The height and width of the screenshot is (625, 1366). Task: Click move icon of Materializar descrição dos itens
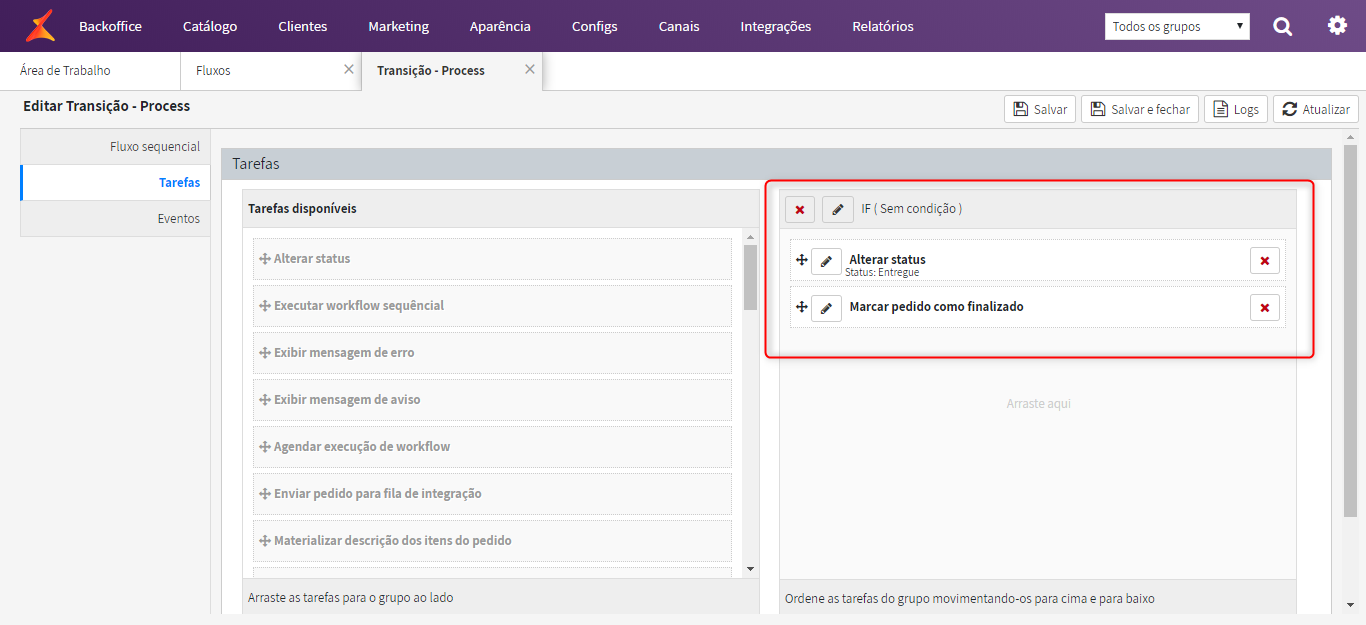[265, 541]
